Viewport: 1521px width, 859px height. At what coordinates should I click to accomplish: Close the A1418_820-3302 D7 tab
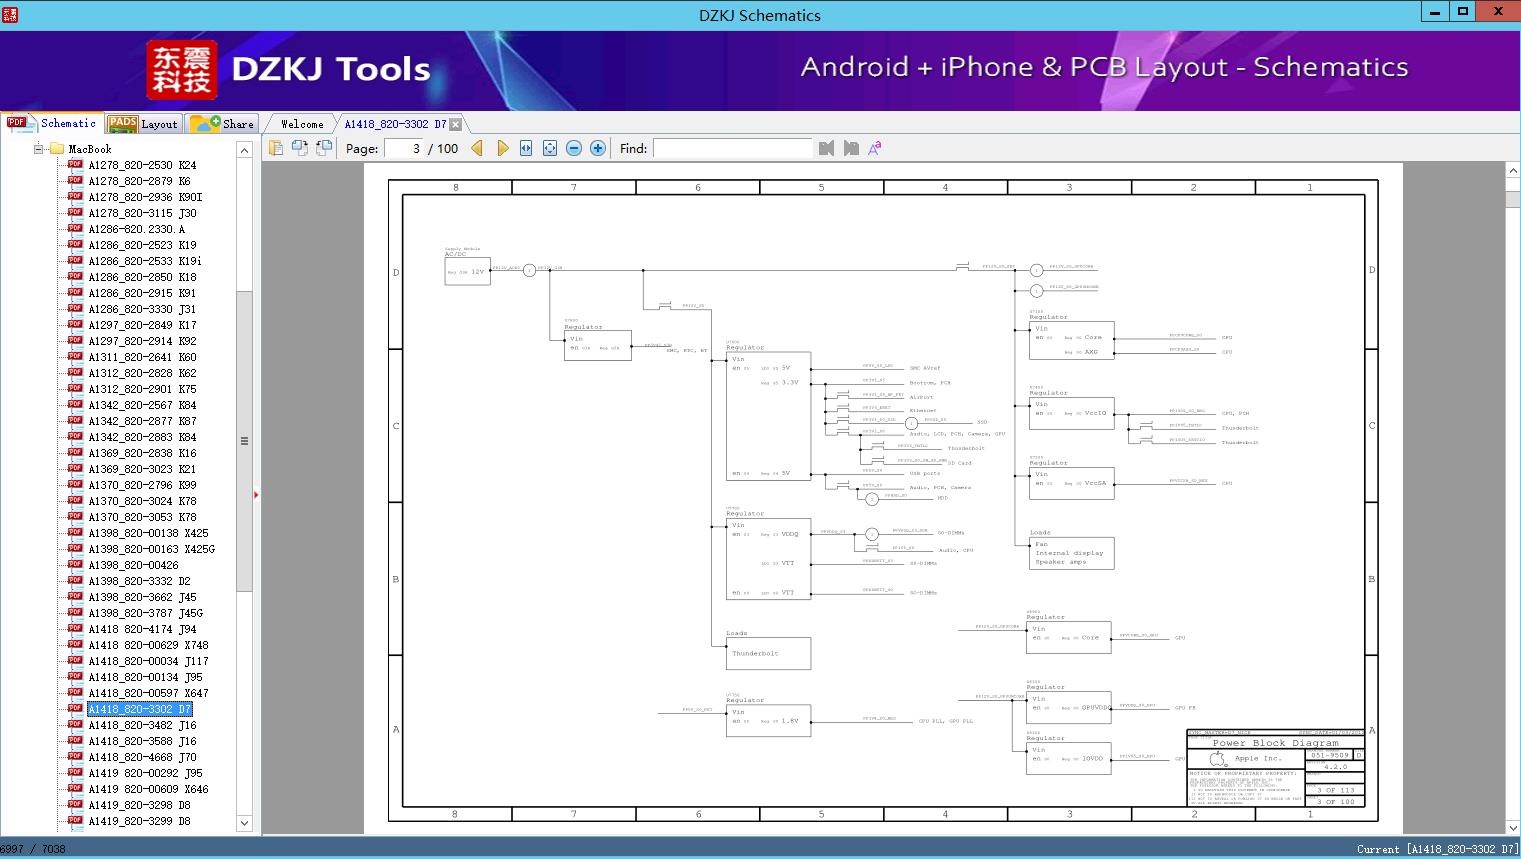pos(456,124)
